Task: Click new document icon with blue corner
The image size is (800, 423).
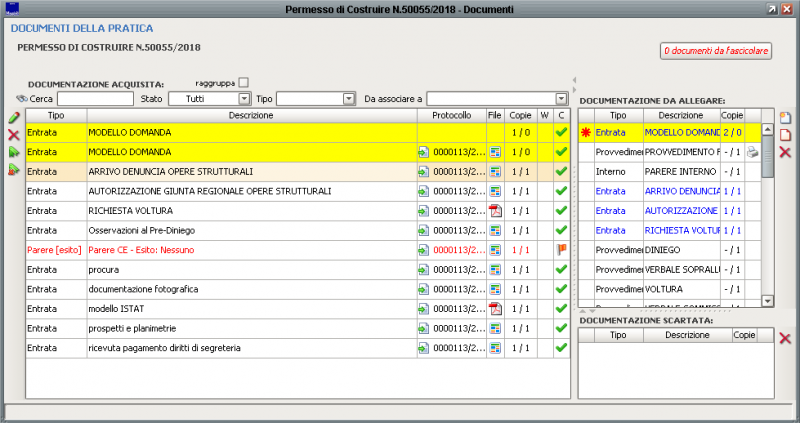Action: click(x=785, y=118)
